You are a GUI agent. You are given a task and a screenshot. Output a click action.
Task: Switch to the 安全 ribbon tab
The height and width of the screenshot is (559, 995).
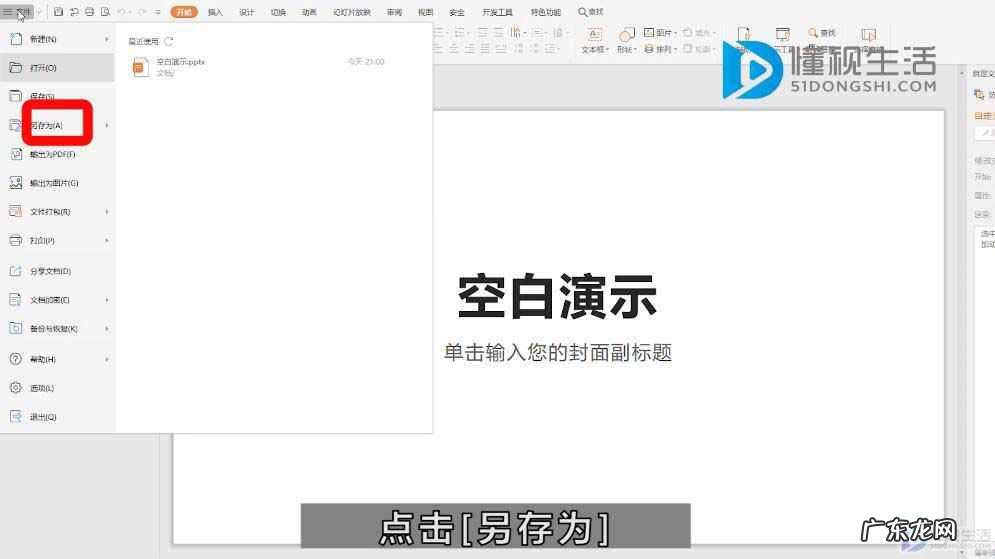tap(457, 12)
